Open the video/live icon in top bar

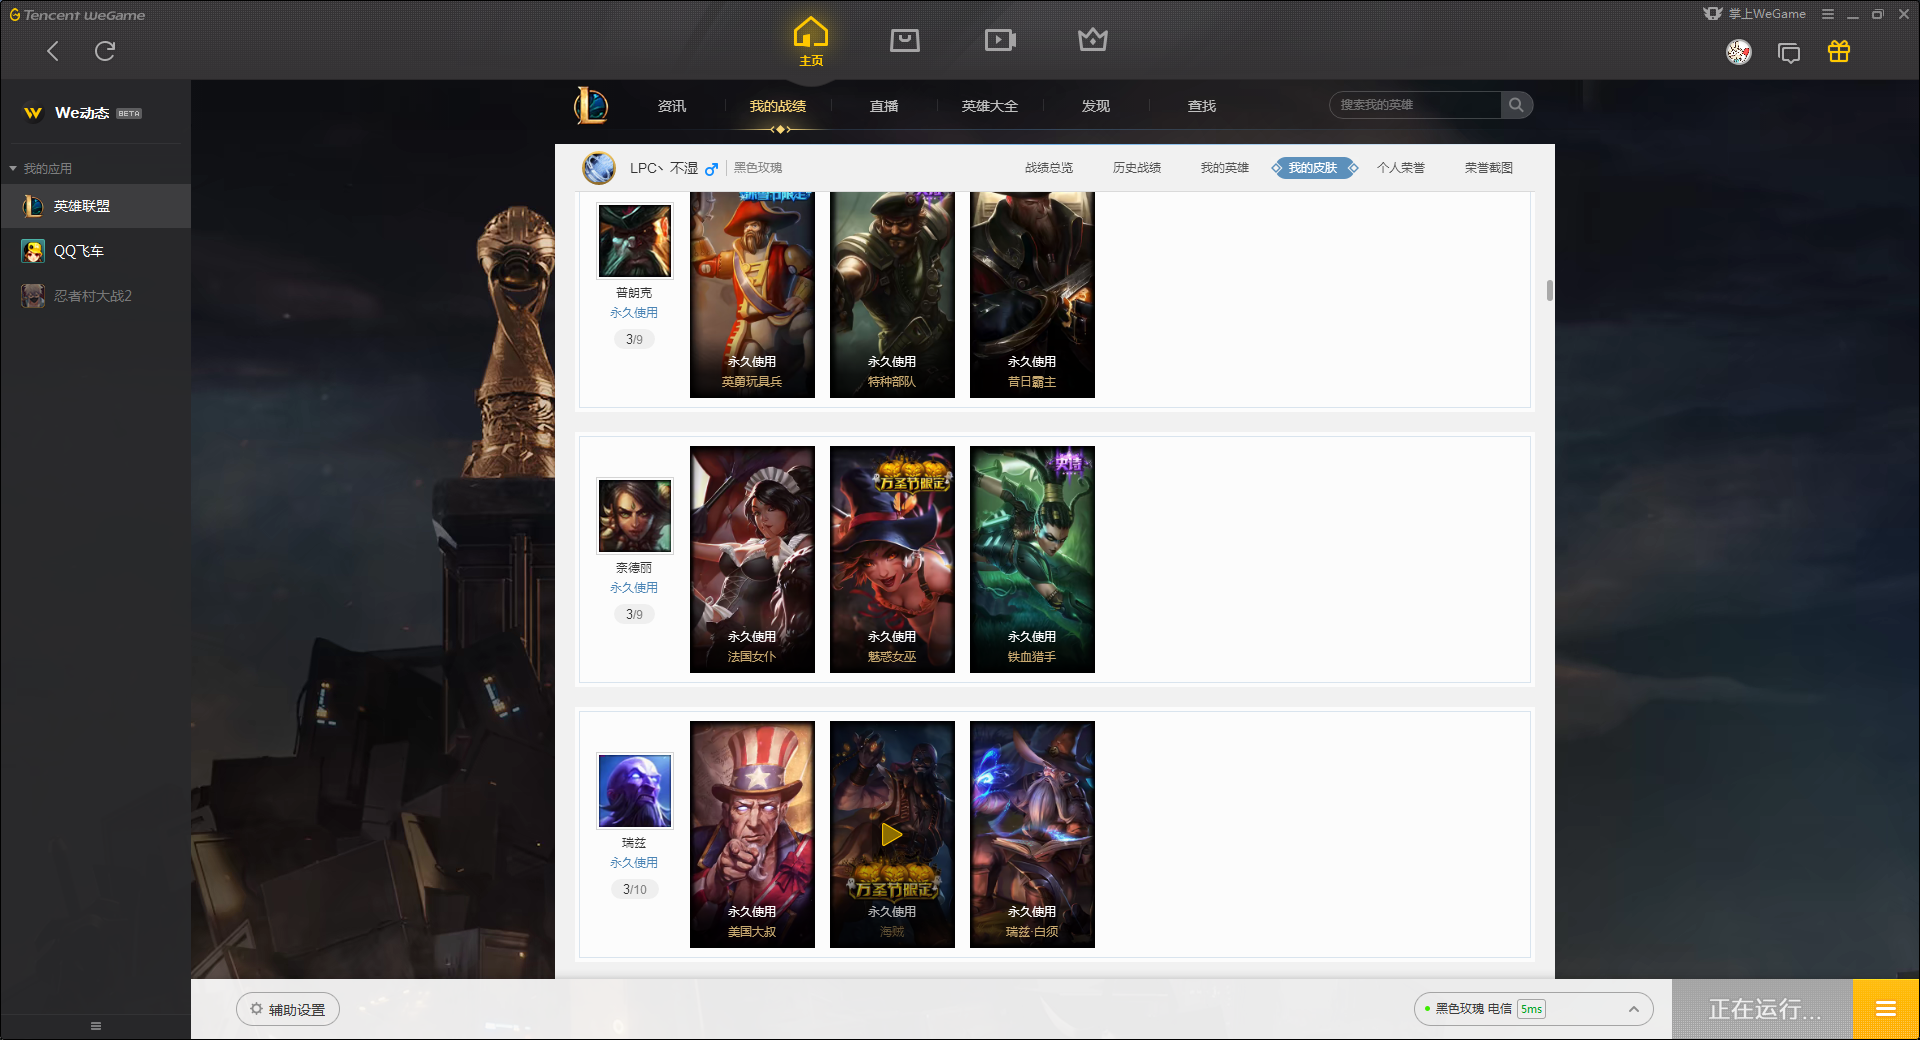(1000, 40)
